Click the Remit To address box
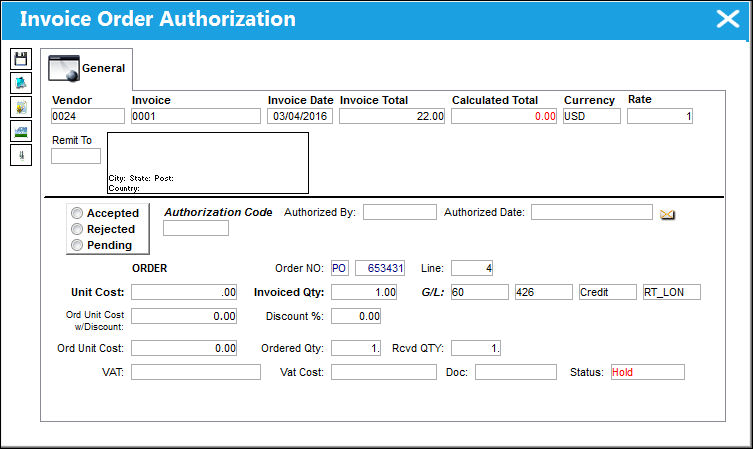Viewport: 753px width, 449px height. click(208, 163)
